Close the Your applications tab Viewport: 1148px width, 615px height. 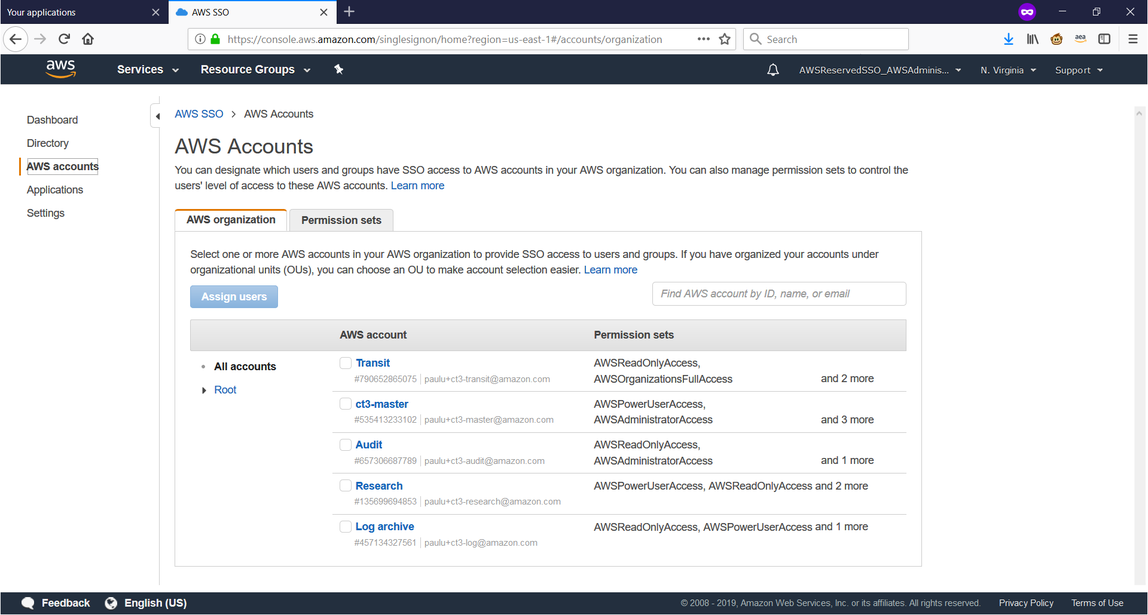tap(155, 12)
